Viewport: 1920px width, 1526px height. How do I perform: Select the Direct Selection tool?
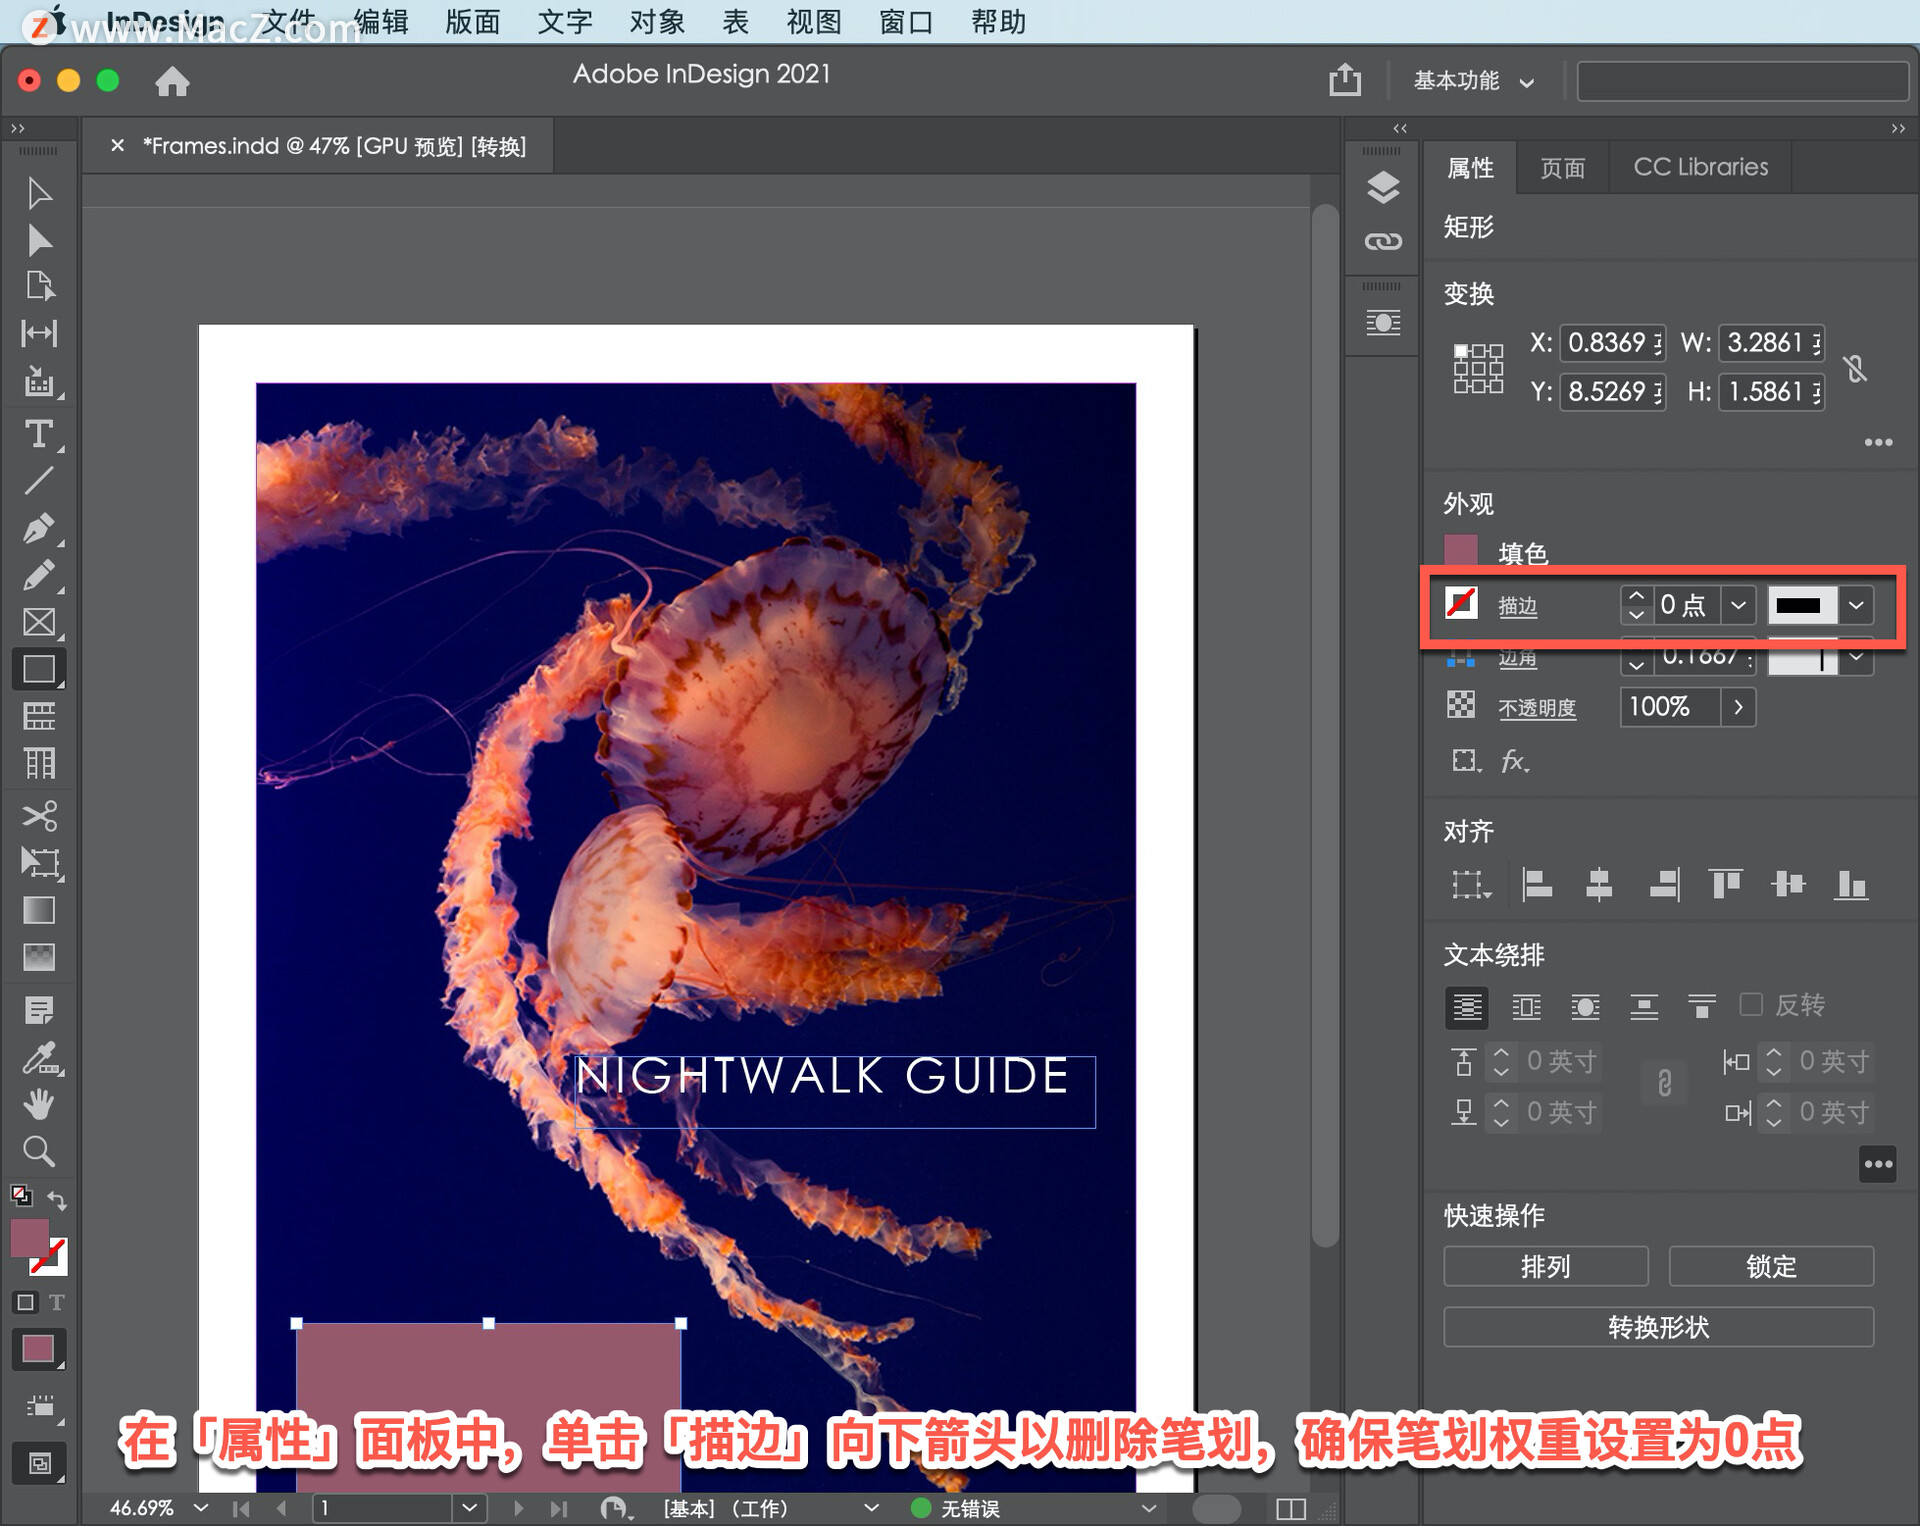(x=39, y=240)
